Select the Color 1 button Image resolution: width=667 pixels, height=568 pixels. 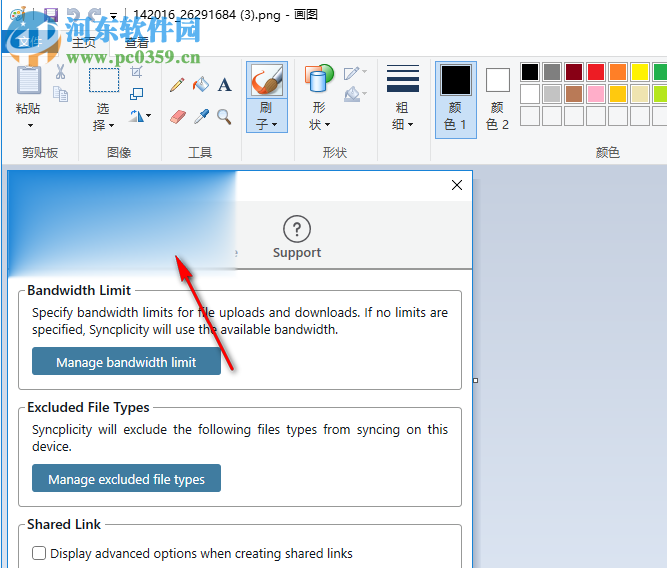coord(456,100)
